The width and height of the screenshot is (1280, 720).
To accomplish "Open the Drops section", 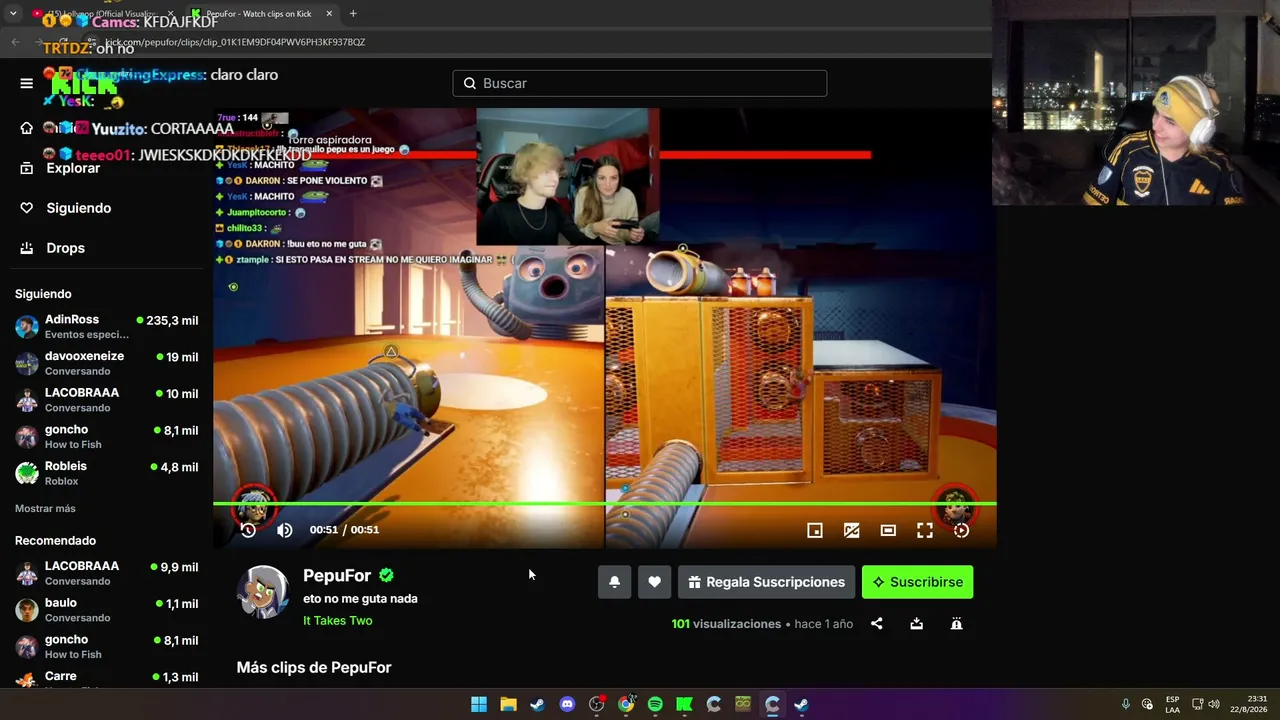I will click(x=52, y=248).
